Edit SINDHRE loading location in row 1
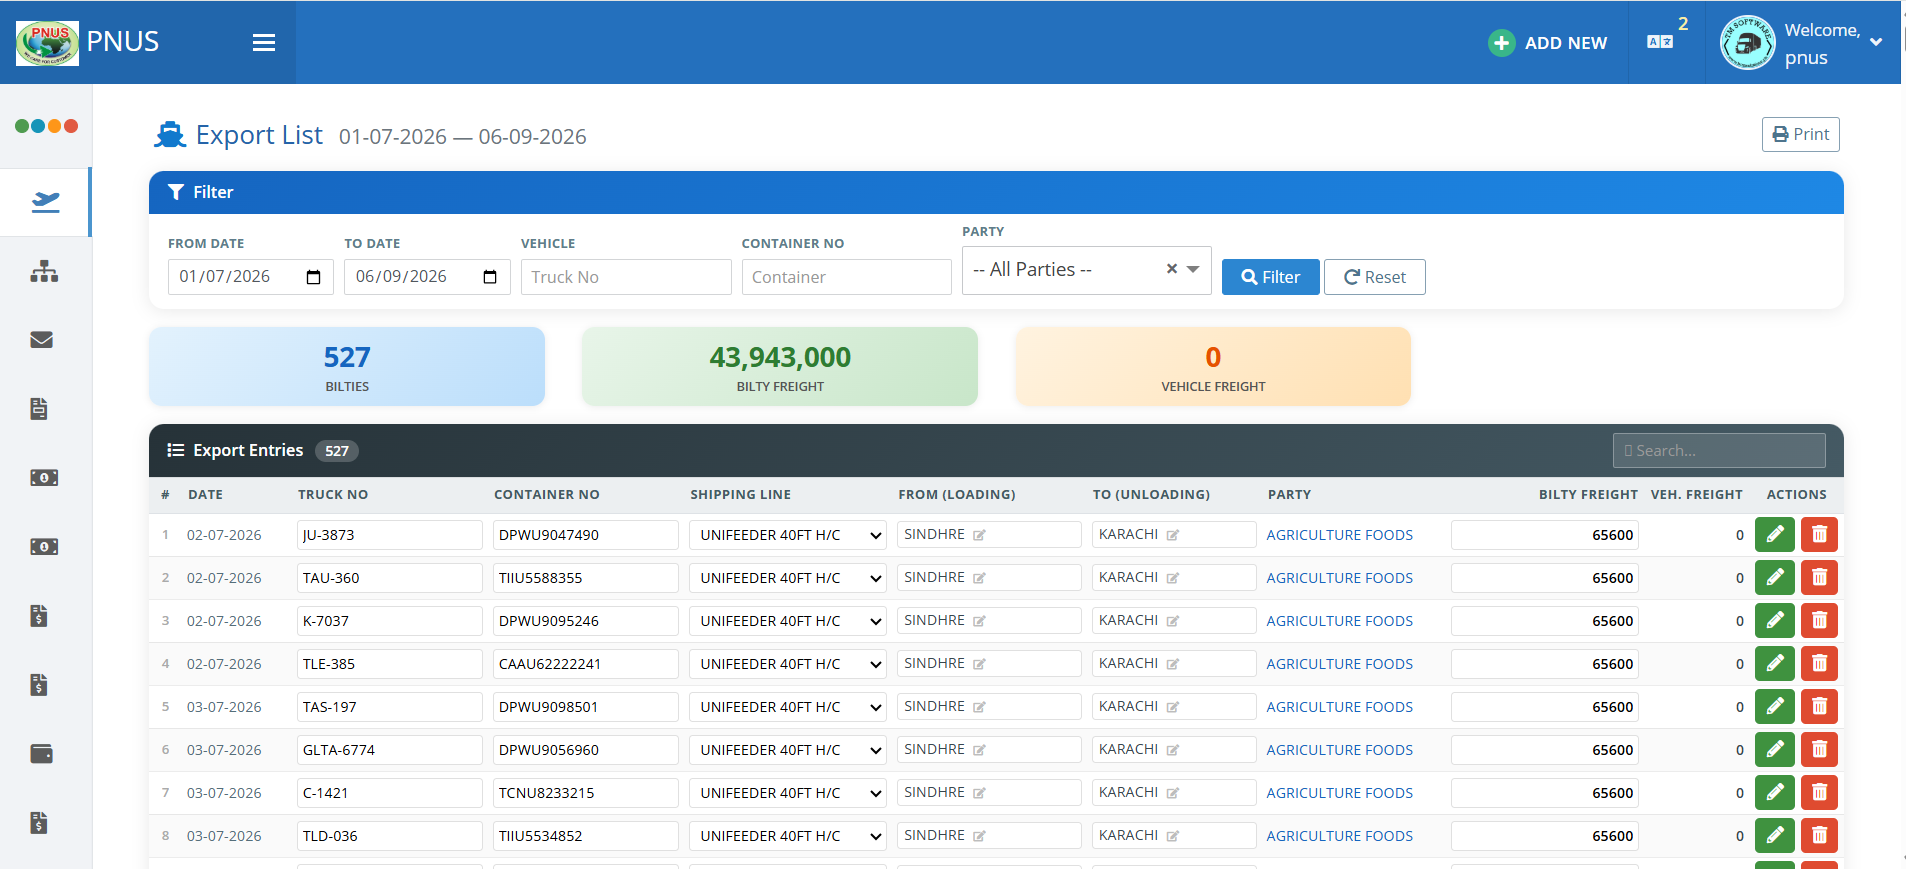Viewport: 1906px width, 869px height. pos(979,535)
